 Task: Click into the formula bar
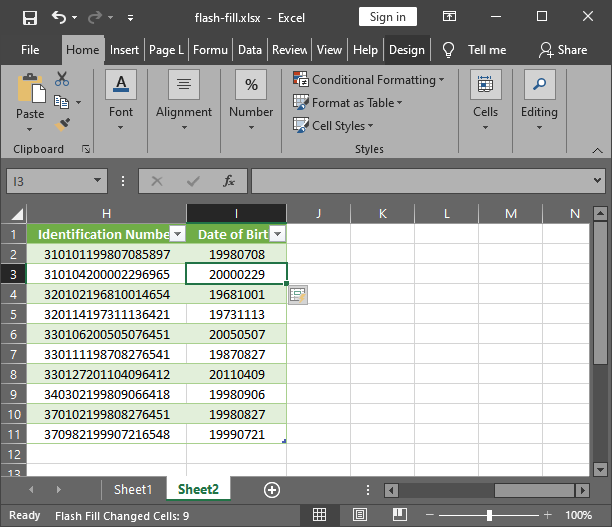[x=421, y=181]
